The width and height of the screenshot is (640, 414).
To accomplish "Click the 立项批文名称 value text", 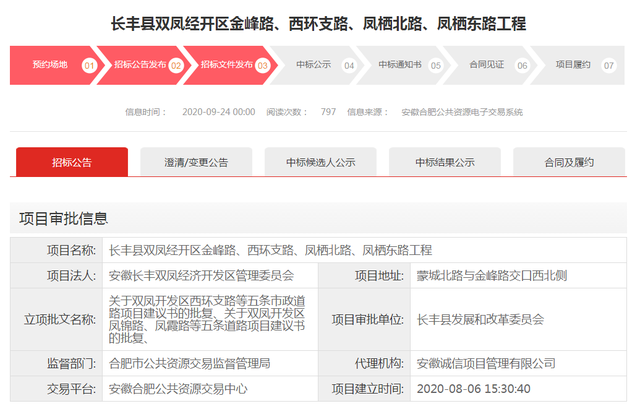I will [x=207, y=320].
